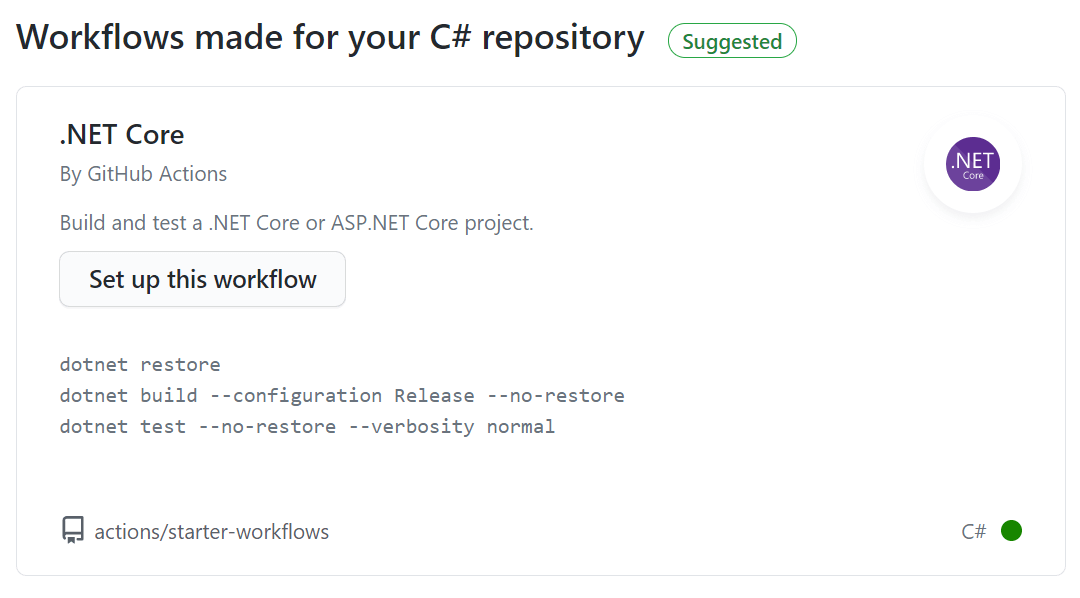Click the .NET Core logo in the card corner

[x=971, y=163]
